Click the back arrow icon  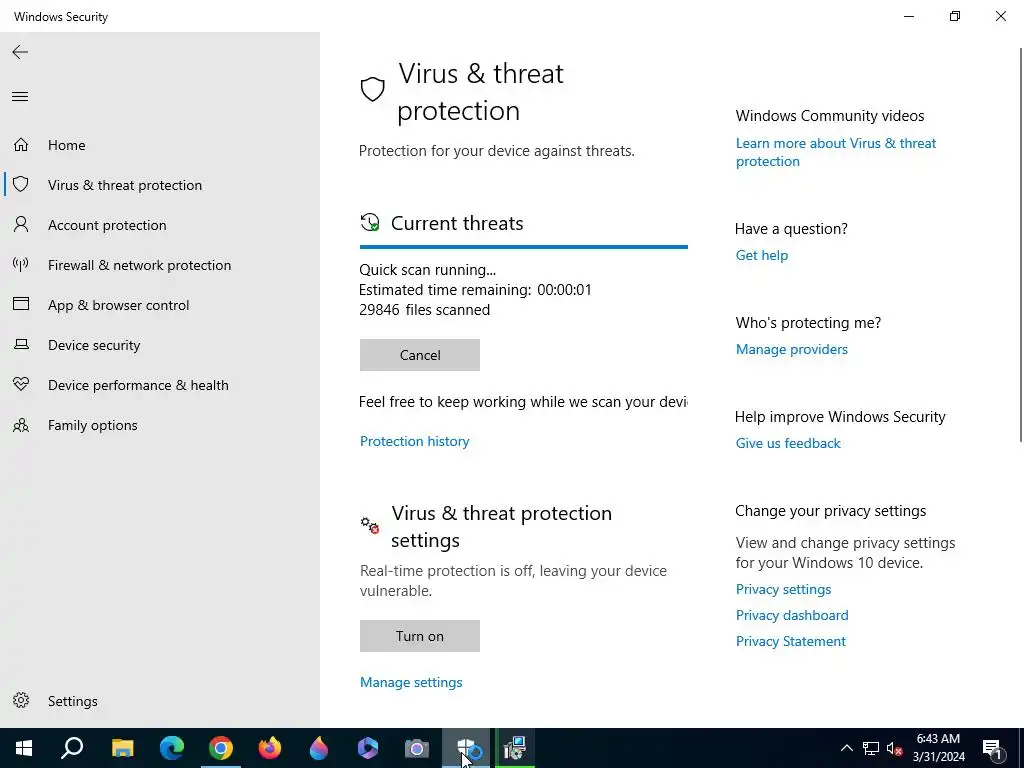(x=20, y=52)
